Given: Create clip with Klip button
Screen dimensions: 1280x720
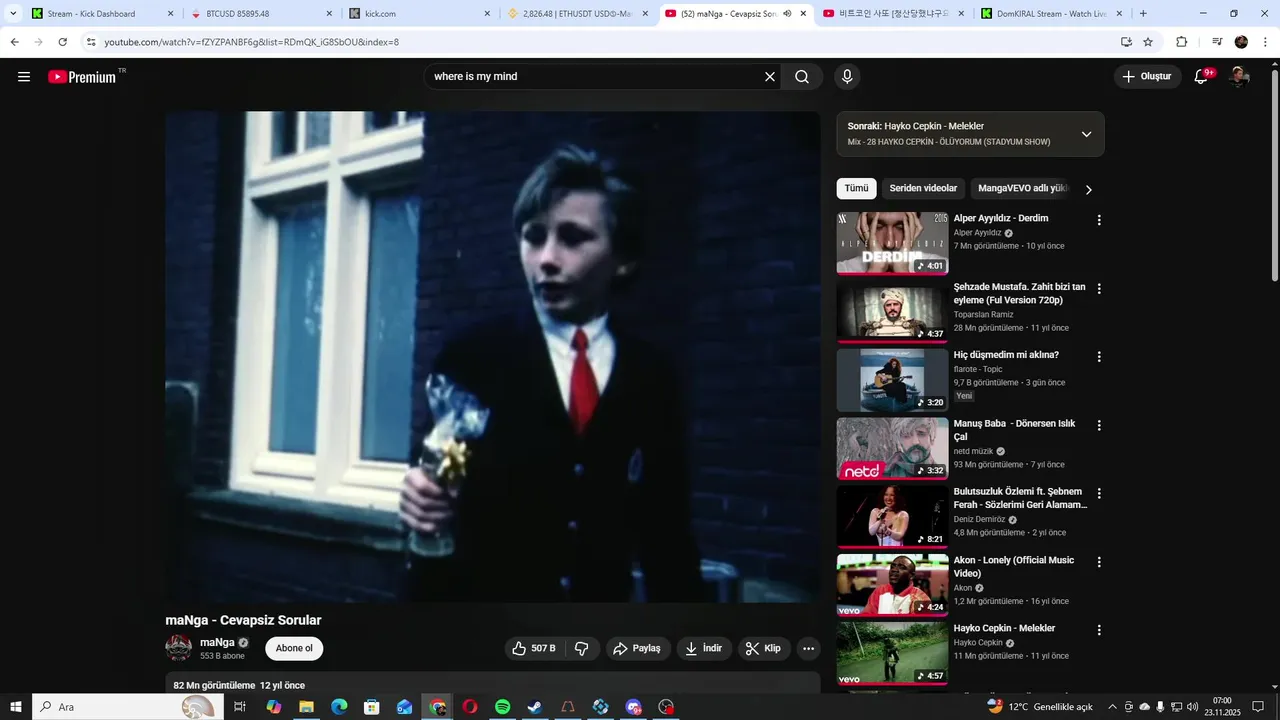Looking at the screenshot, I should (x=764, y=648).
